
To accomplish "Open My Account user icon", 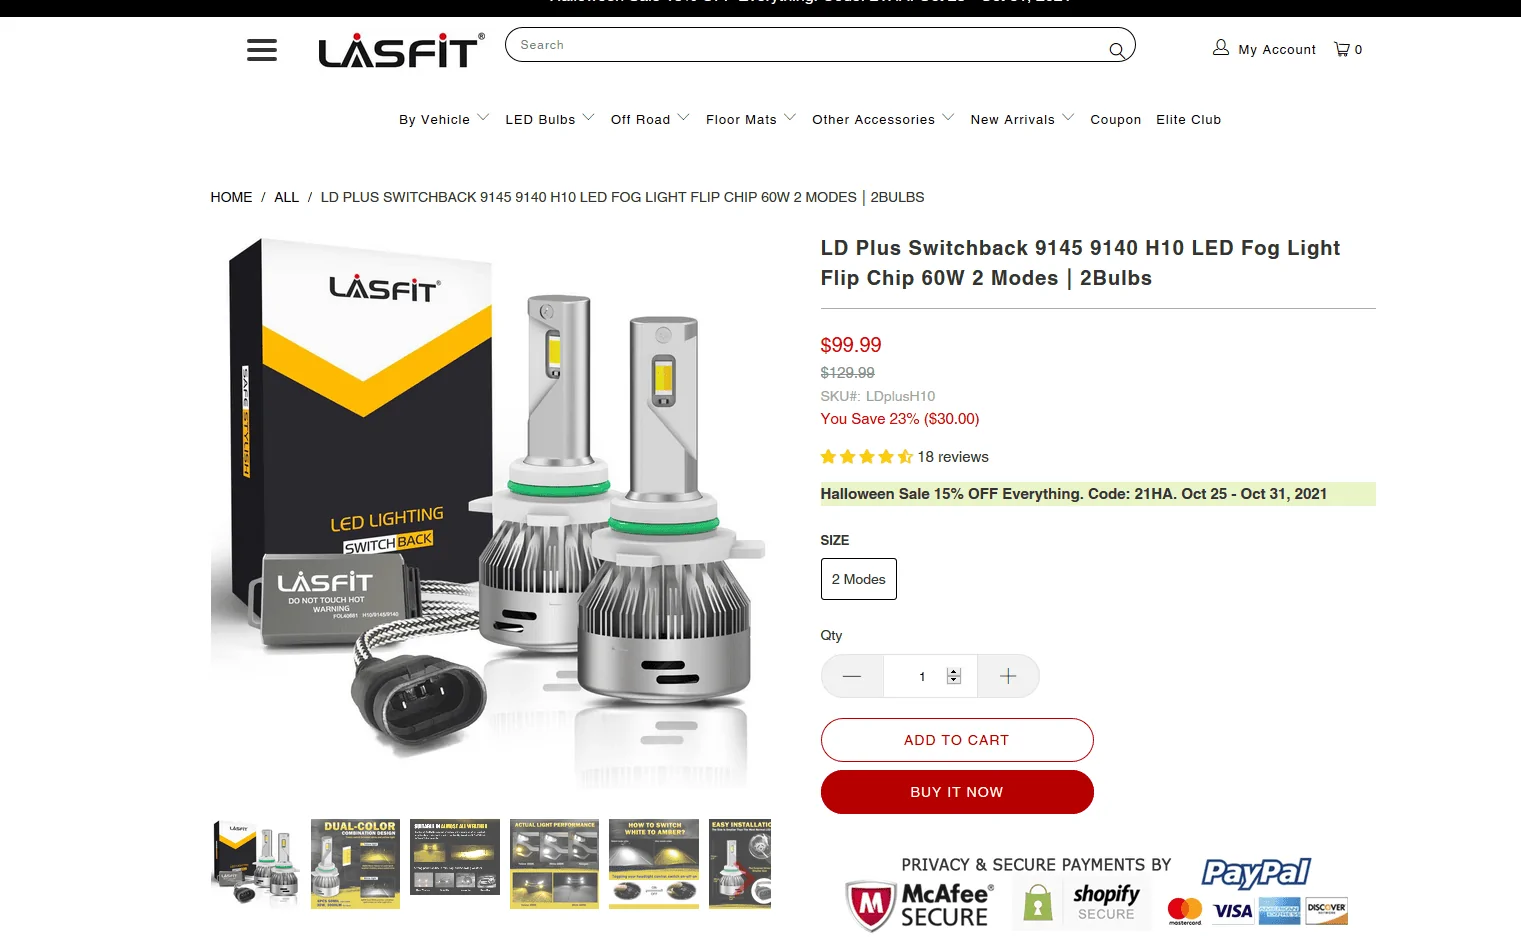I will pyautogui.click(x=1220, y=48).
